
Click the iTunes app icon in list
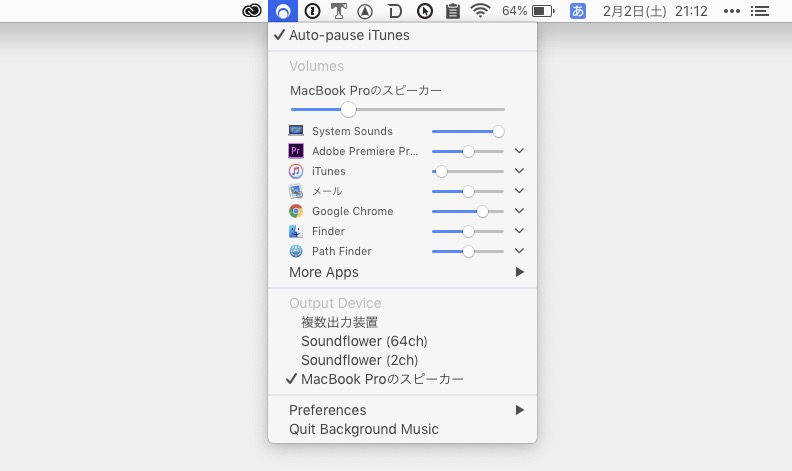[295, 171]
